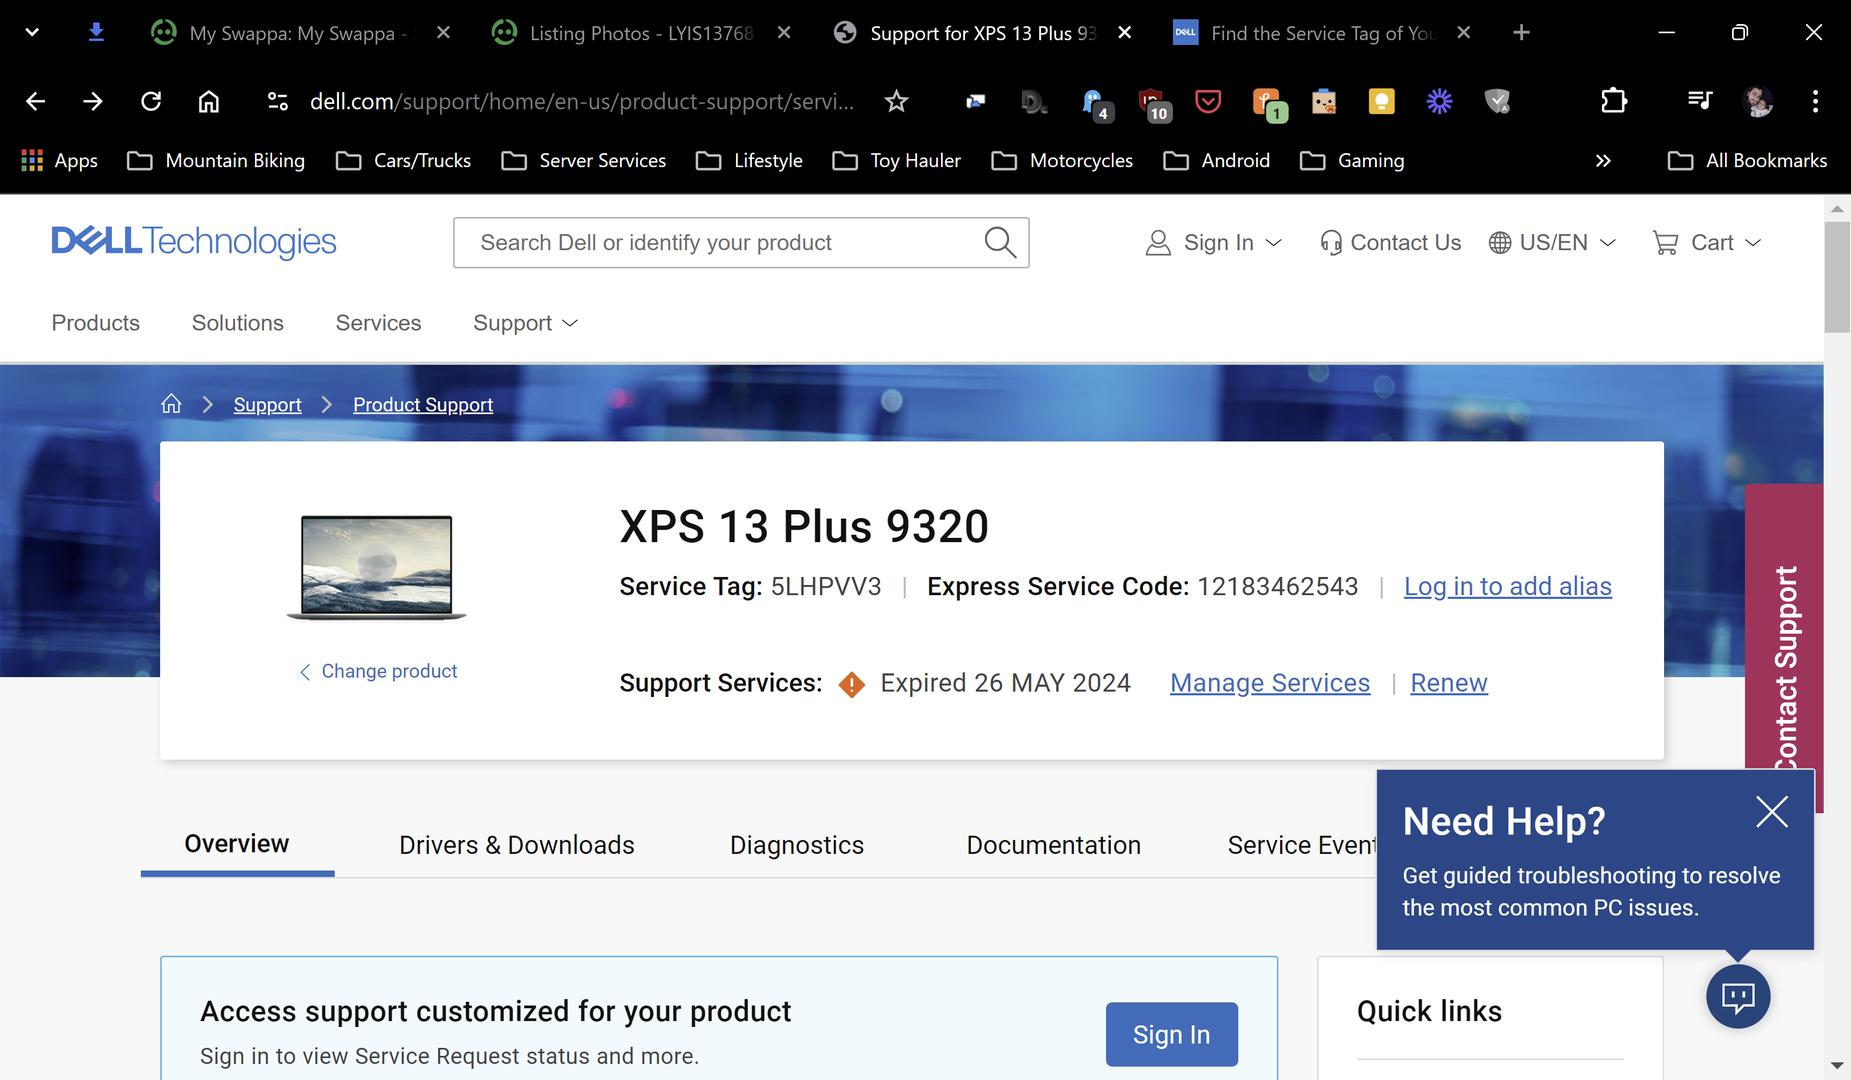The image size is (1851, 1080).
Task: Open the chat bubble help icon
Action: (1737, 996)
